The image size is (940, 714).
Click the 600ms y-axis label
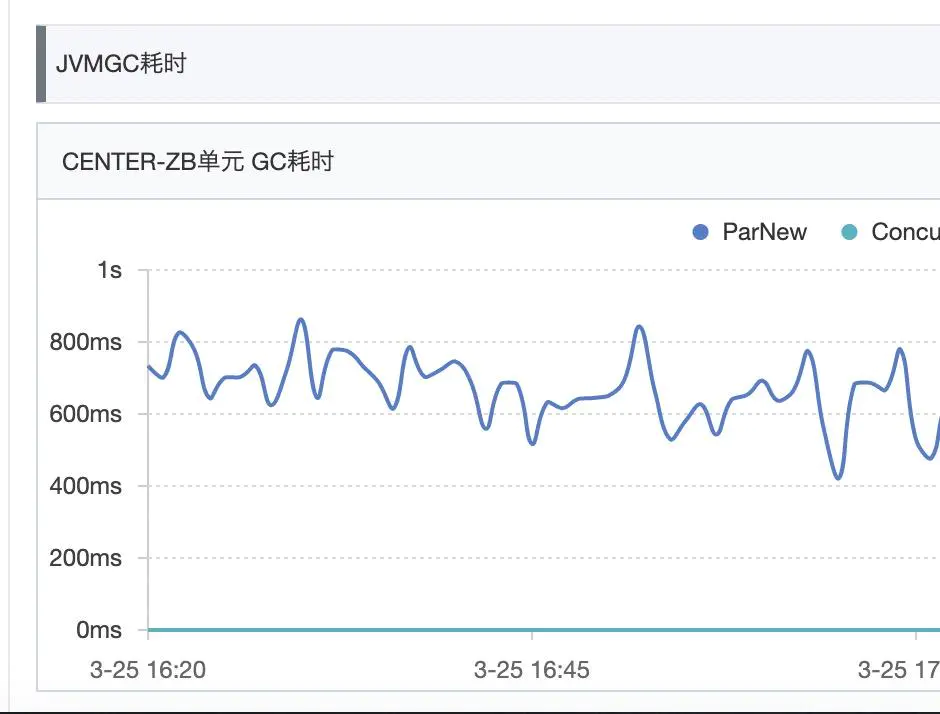(86, 414)
